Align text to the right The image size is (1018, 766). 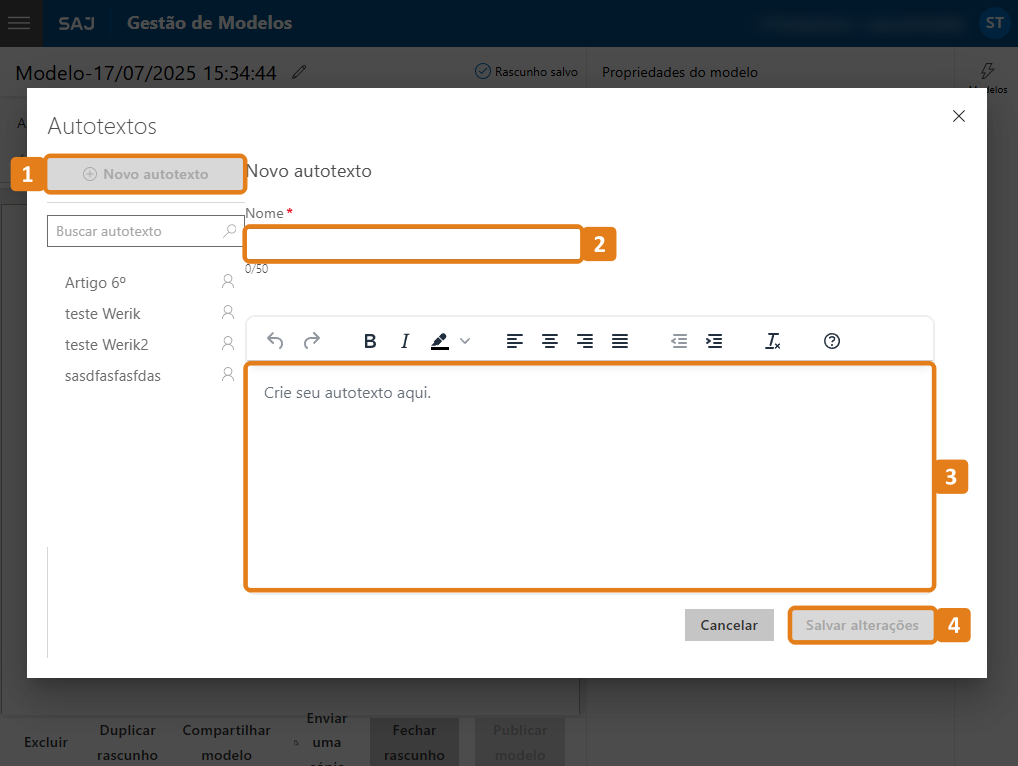coord(585,341)
